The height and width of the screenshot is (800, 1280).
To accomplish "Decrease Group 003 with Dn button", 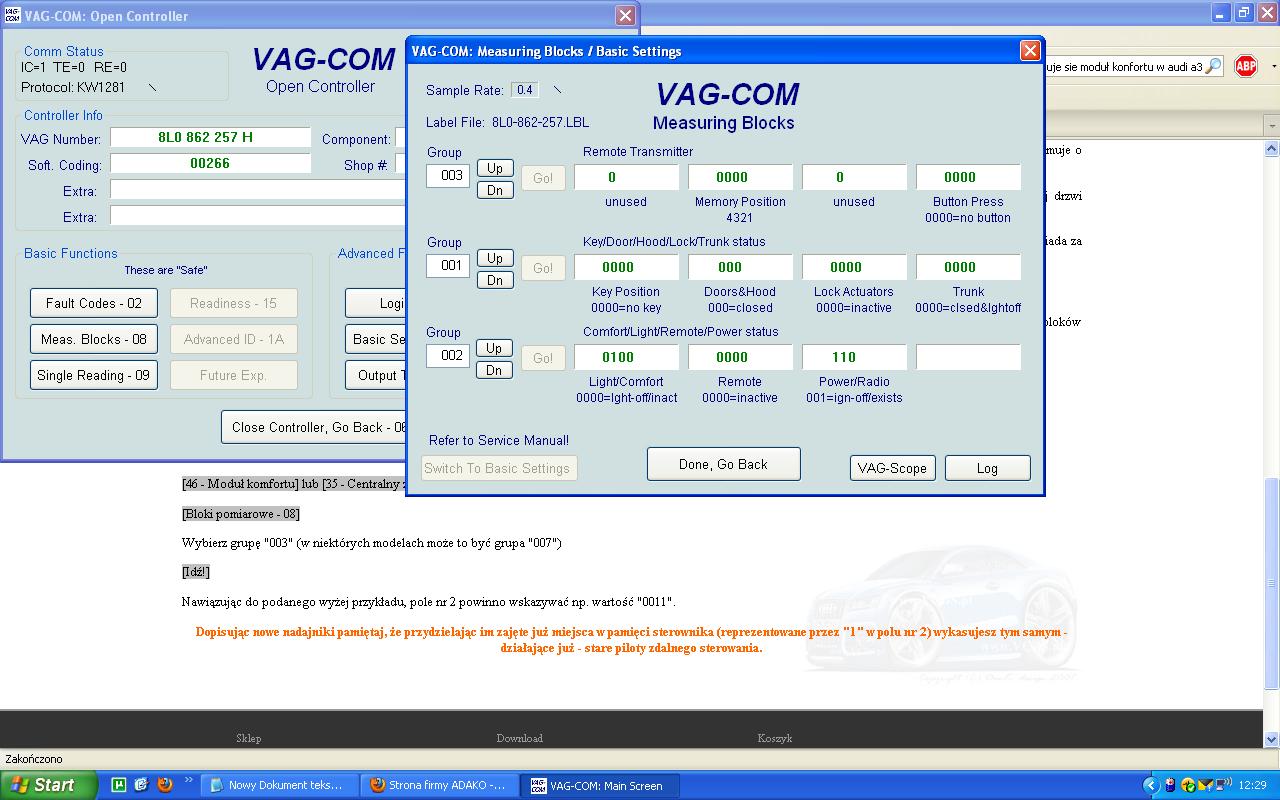I will 495,190.
